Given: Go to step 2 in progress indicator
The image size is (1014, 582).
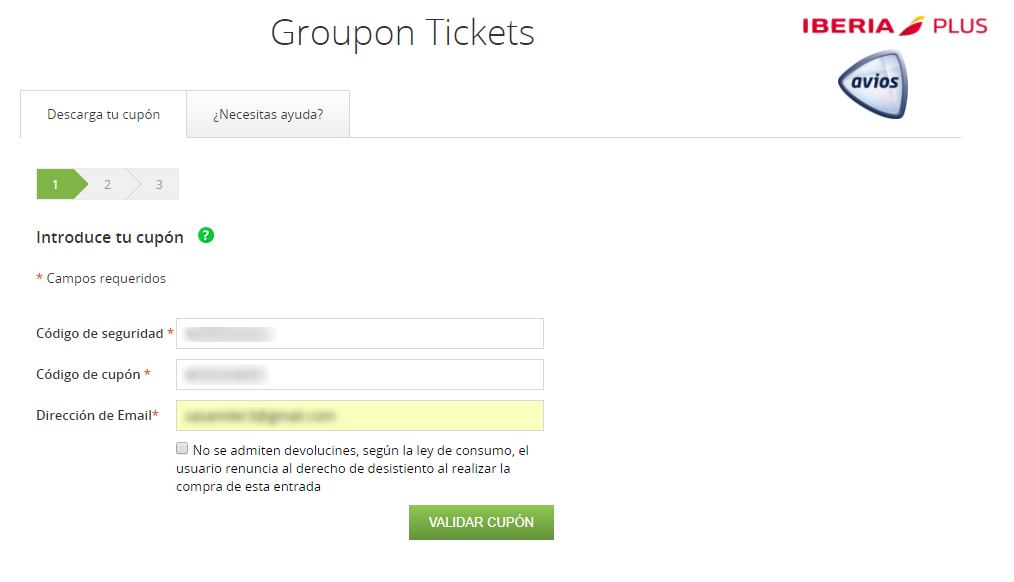Looking at the screenshot, I should pyautogui.click(x=107, y=184).
